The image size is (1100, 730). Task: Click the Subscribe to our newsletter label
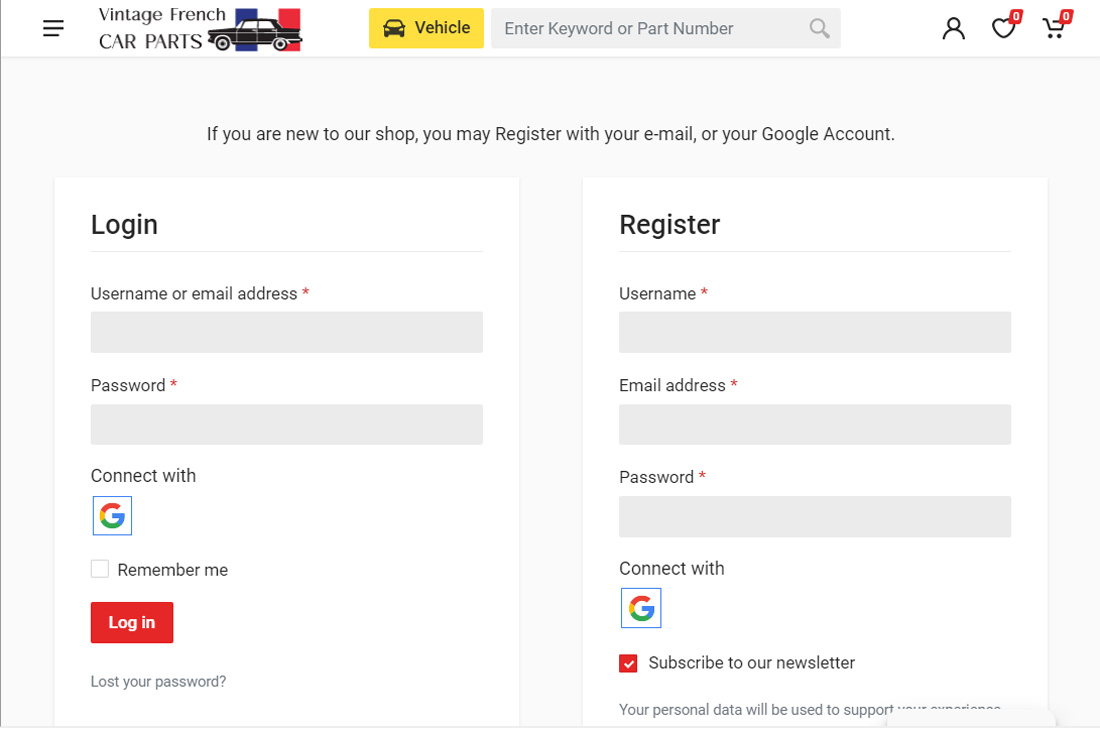pyautogui.click(x=751, y=663)
